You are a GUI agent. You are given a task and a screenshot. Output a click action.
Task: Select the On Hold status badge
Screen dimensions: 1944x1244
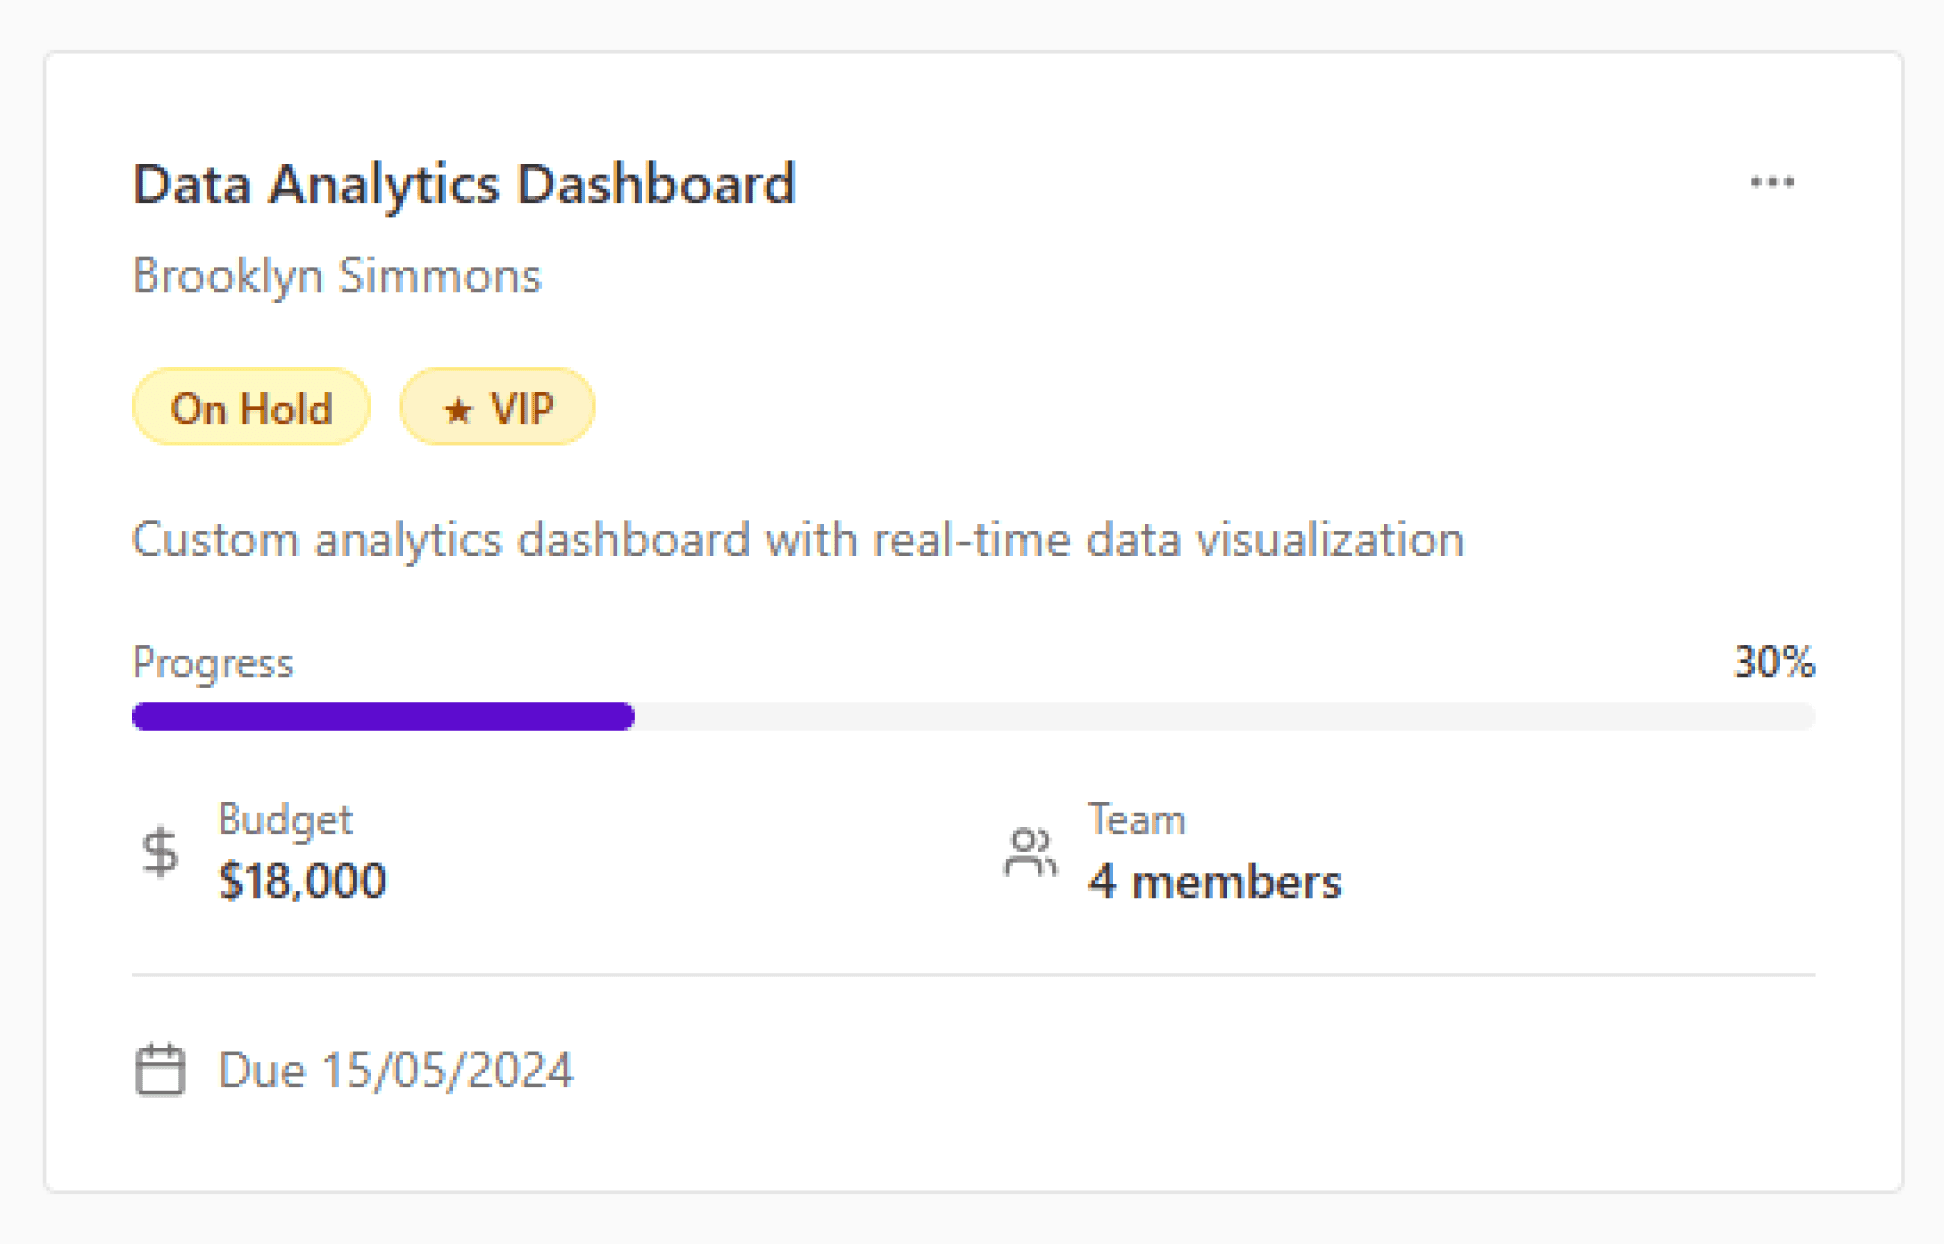click(251, 408)
